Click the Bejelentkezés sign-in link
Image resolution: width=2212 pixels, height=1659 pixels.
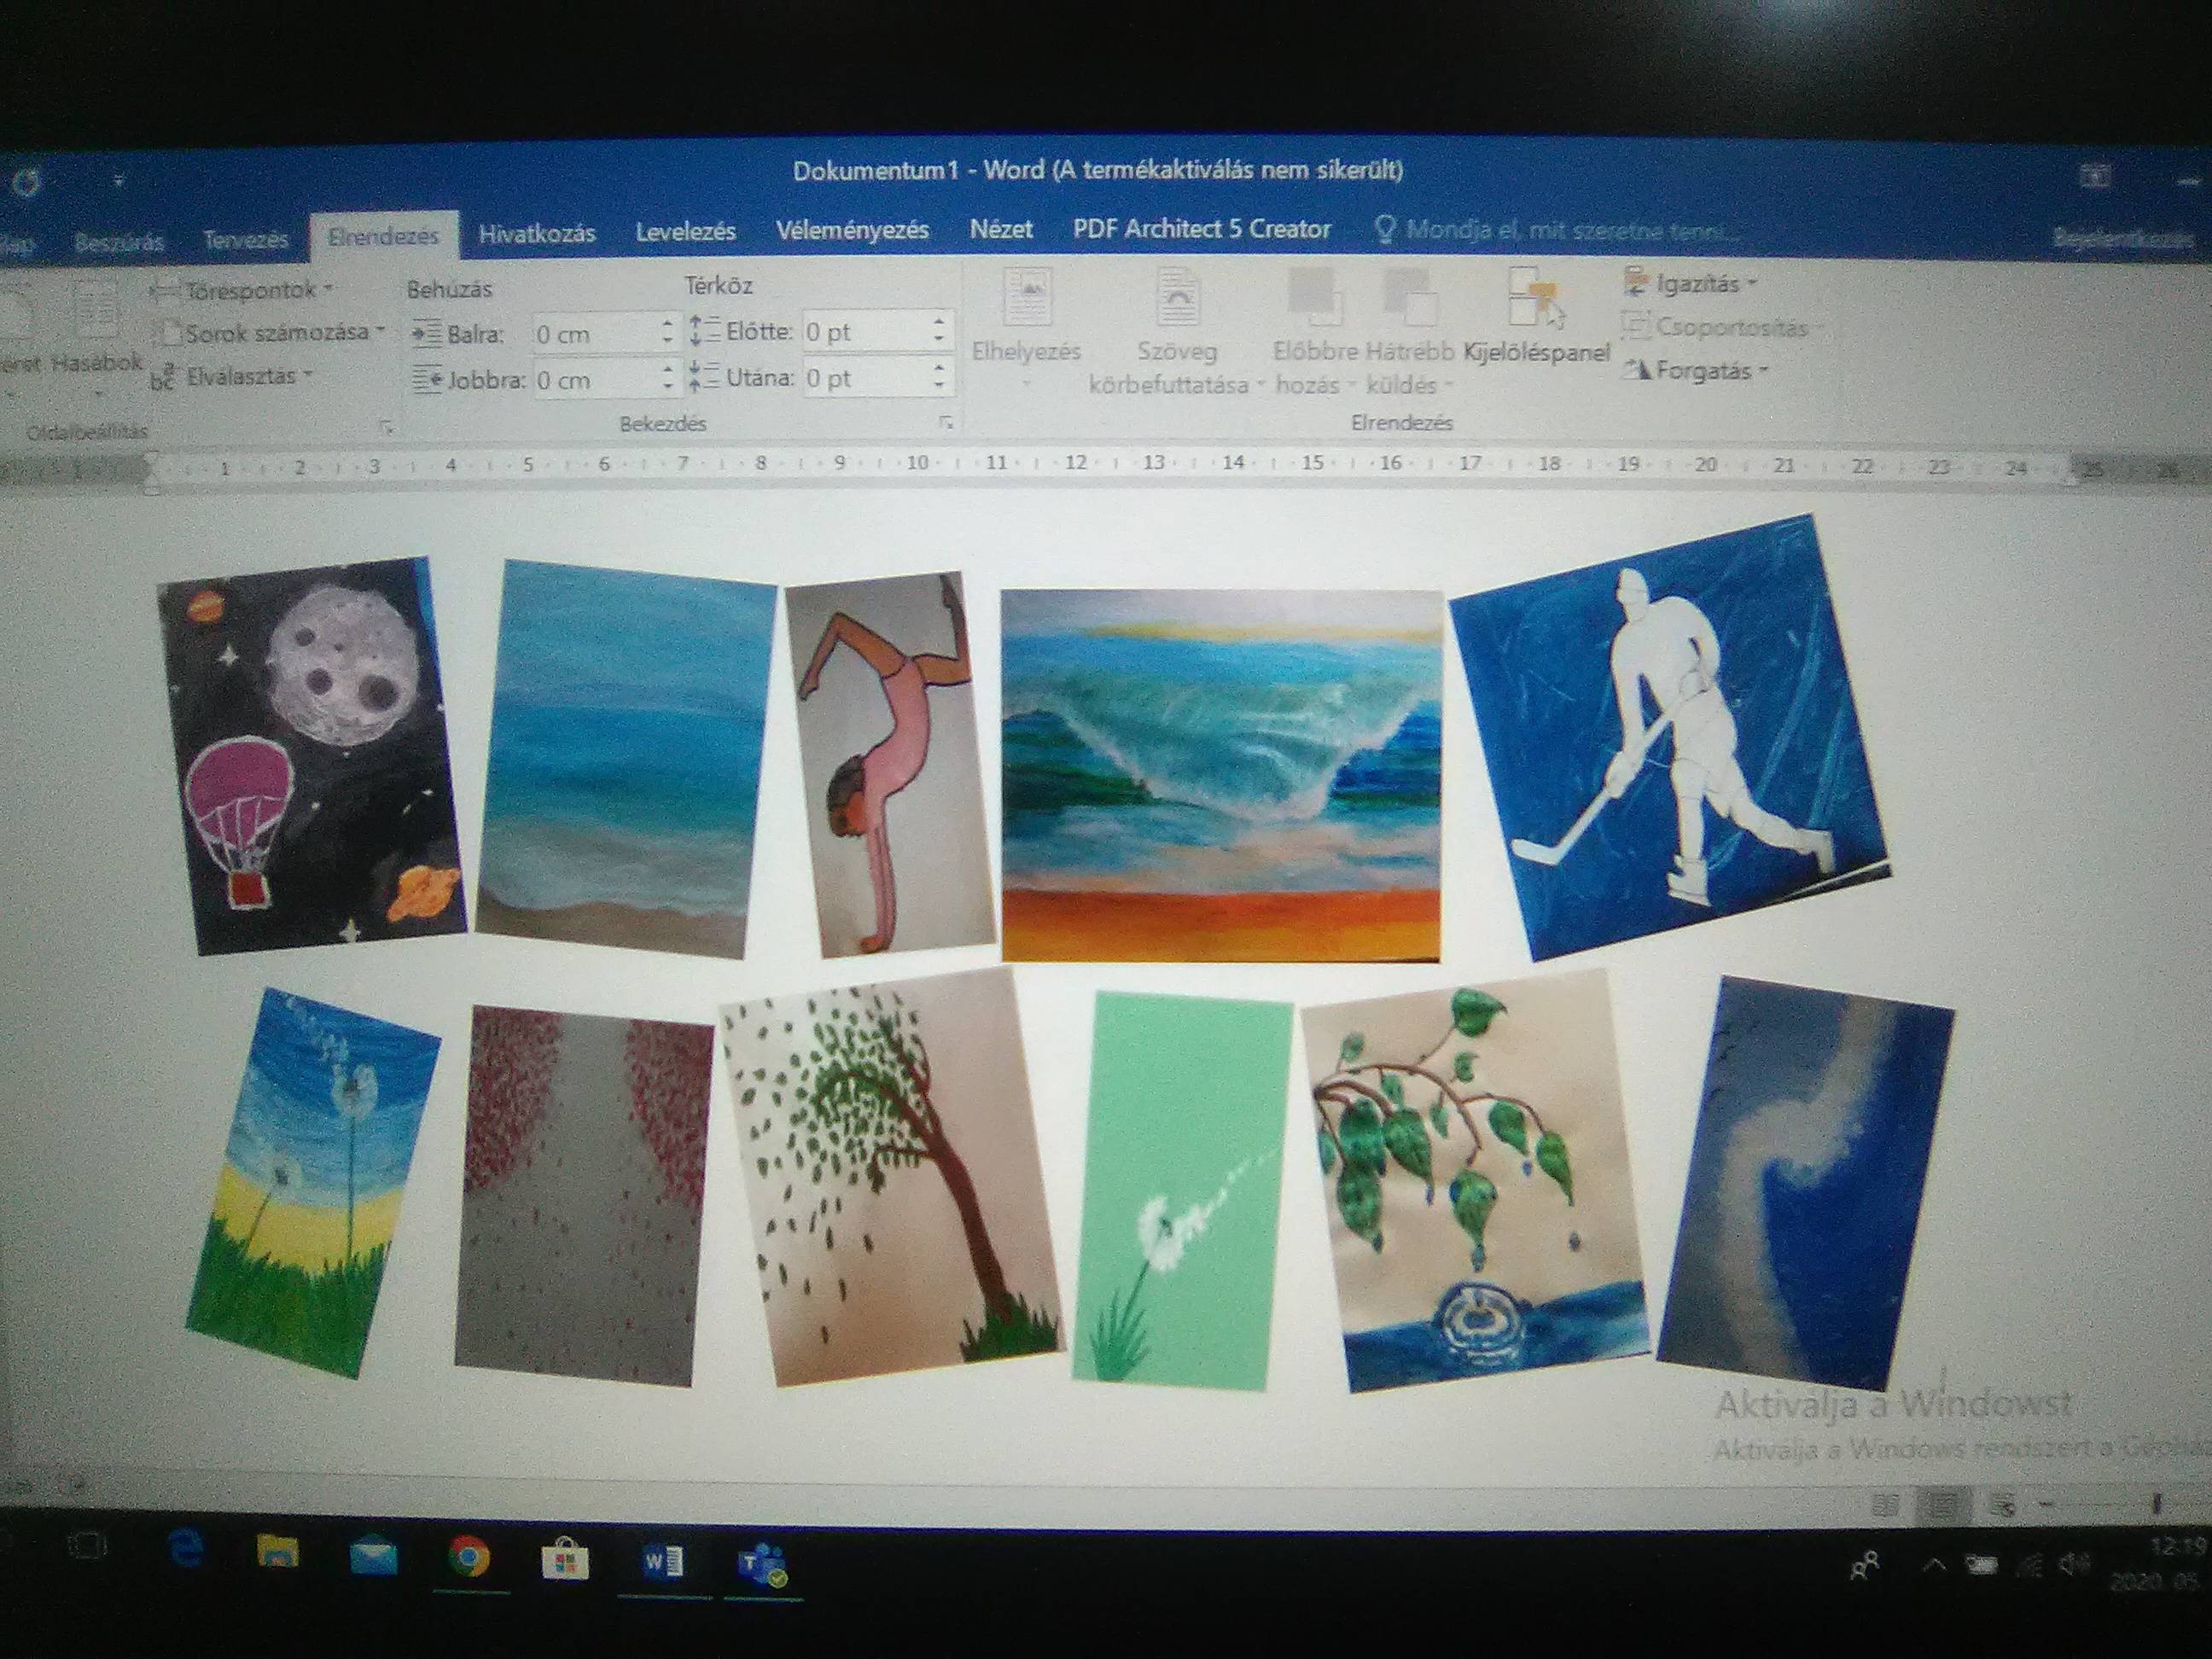click(x=2120, y=239)
